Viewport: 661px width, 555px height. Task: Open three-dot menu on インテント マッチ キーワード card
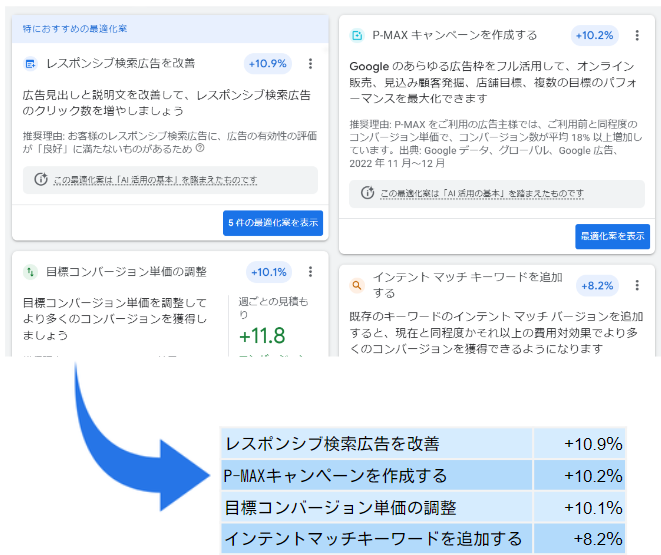point(637,285)
